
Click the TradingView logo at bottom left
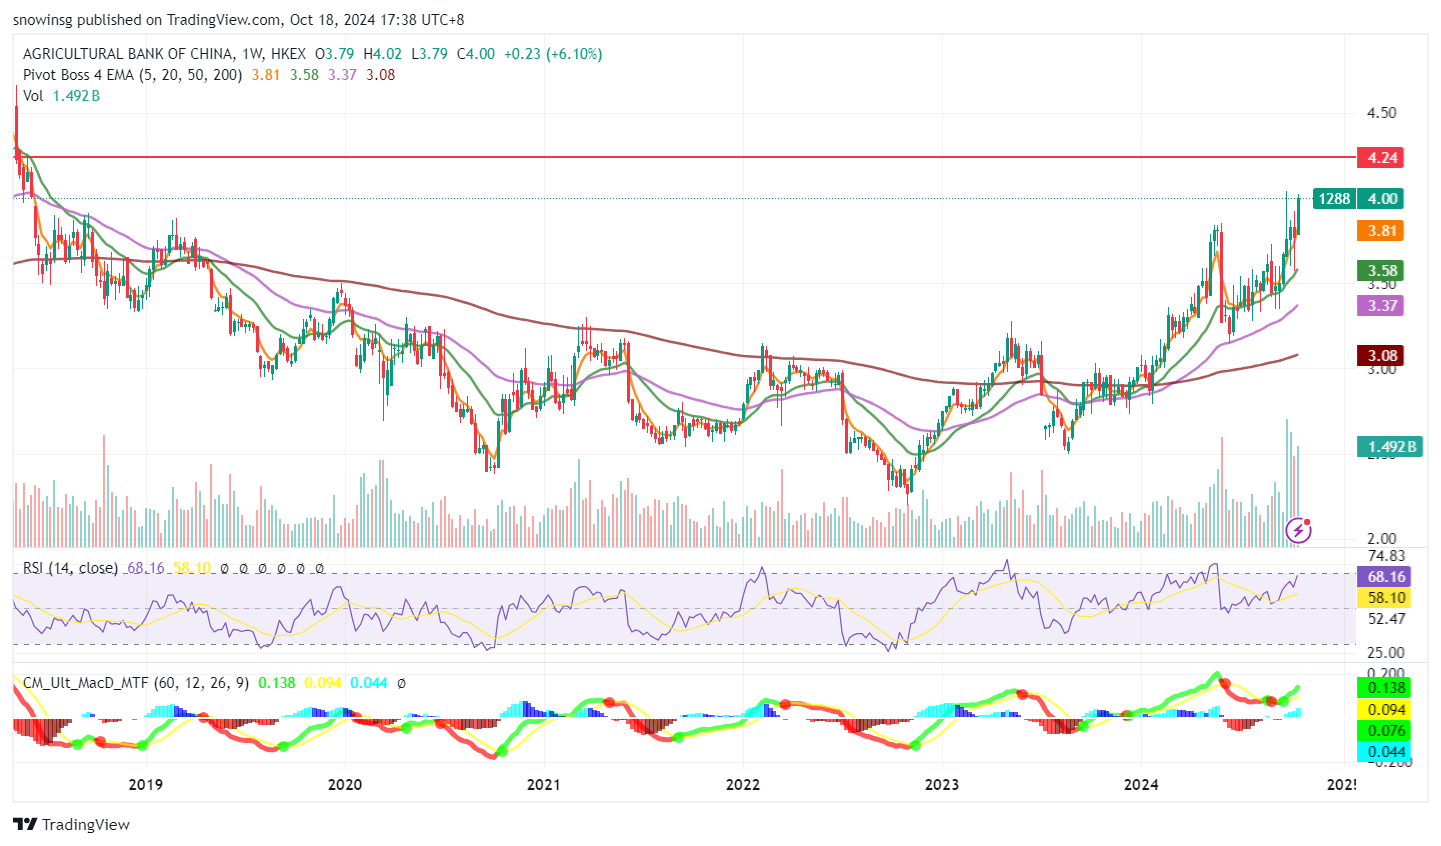point(71,825)
